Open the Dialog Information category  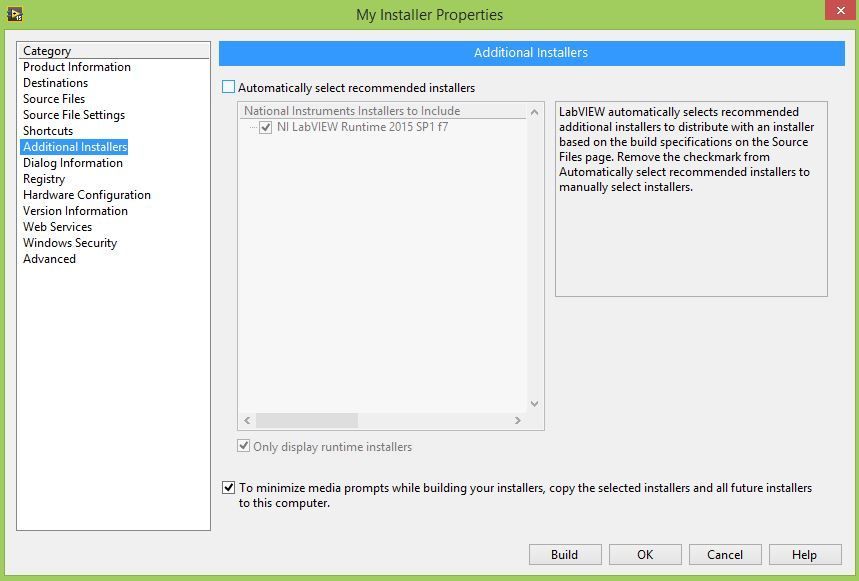(x=73, y=163)
